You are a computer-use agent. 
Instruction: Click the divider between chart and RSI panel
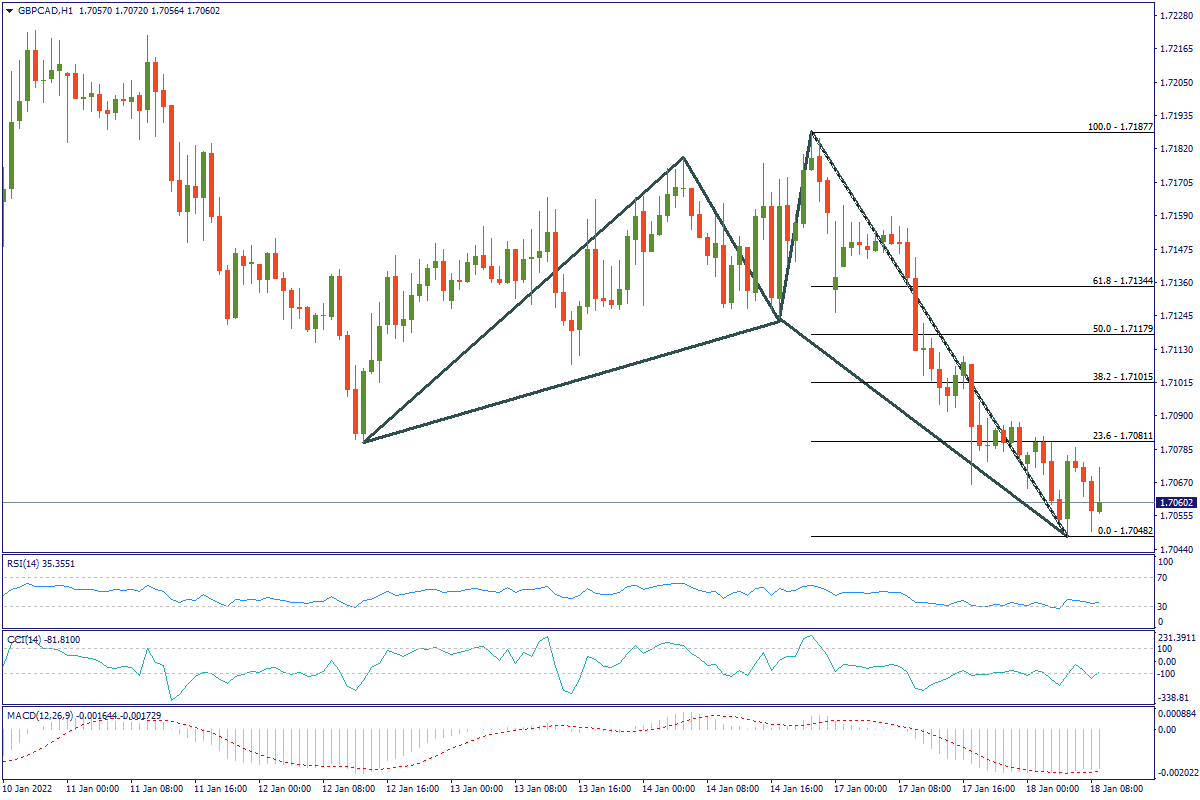tap(600, 554)
